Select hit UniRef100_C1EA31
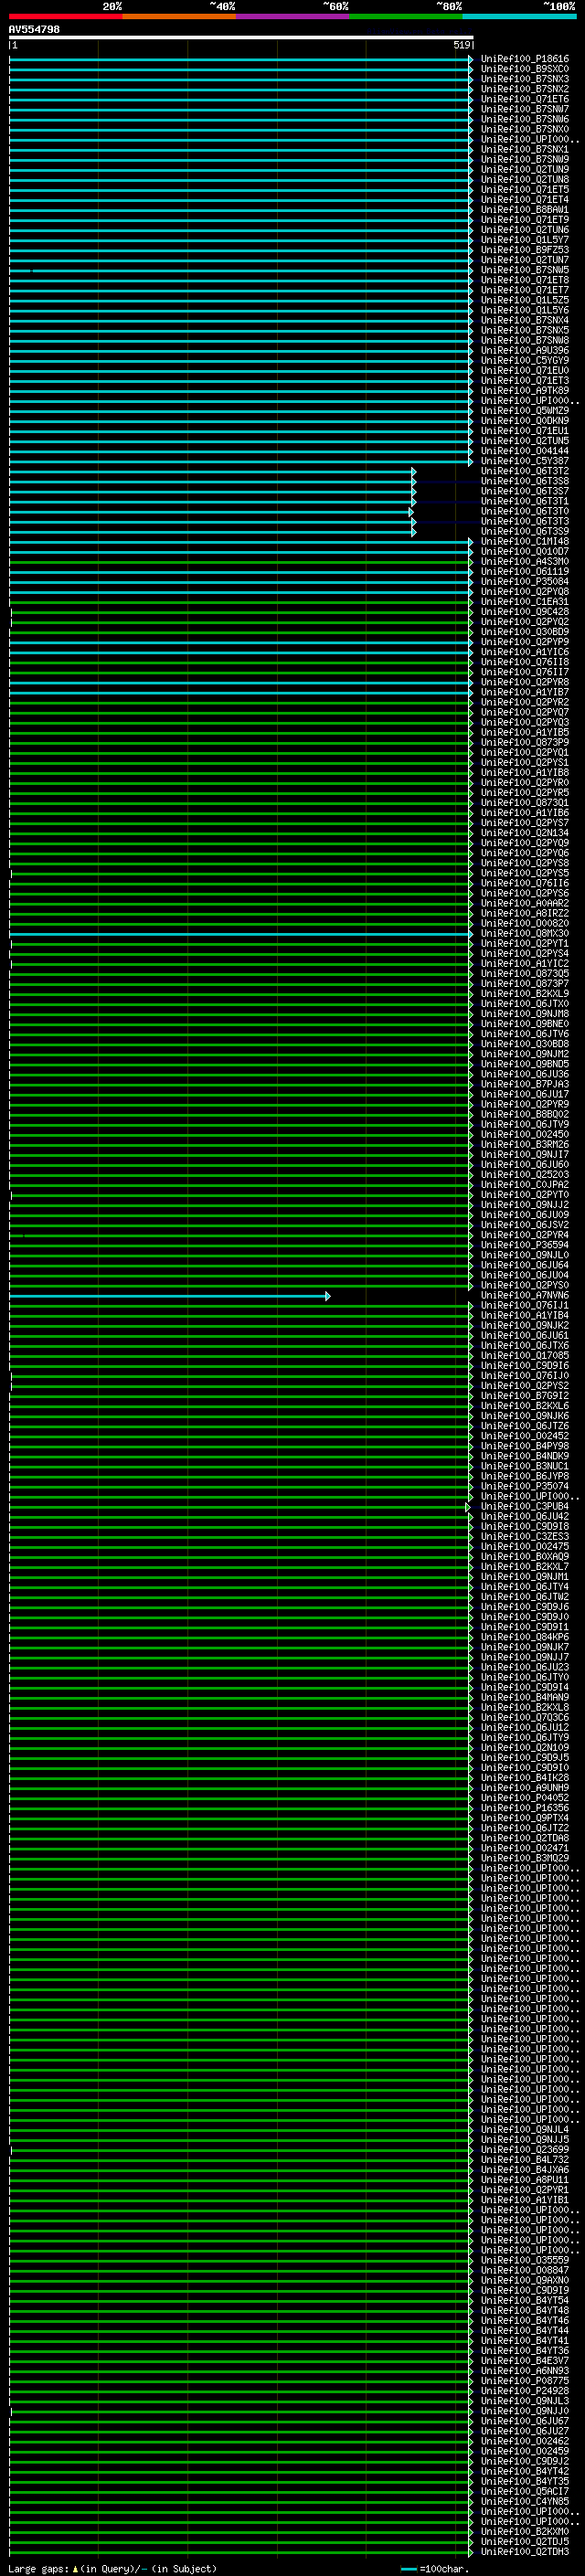The height and width of the screenshot is (2576, 585). (x=525, y=602)
